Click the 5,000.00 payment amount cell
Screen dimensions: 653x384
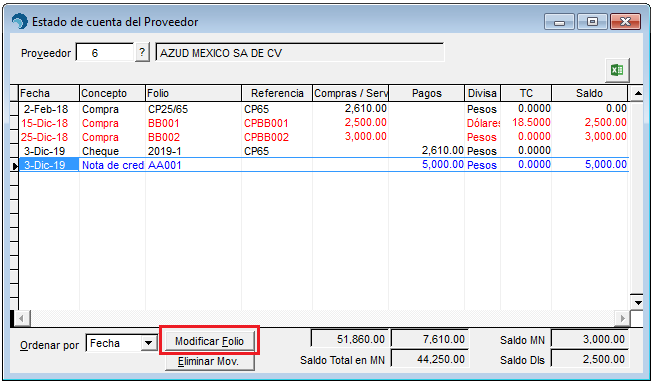pos(426,165)
